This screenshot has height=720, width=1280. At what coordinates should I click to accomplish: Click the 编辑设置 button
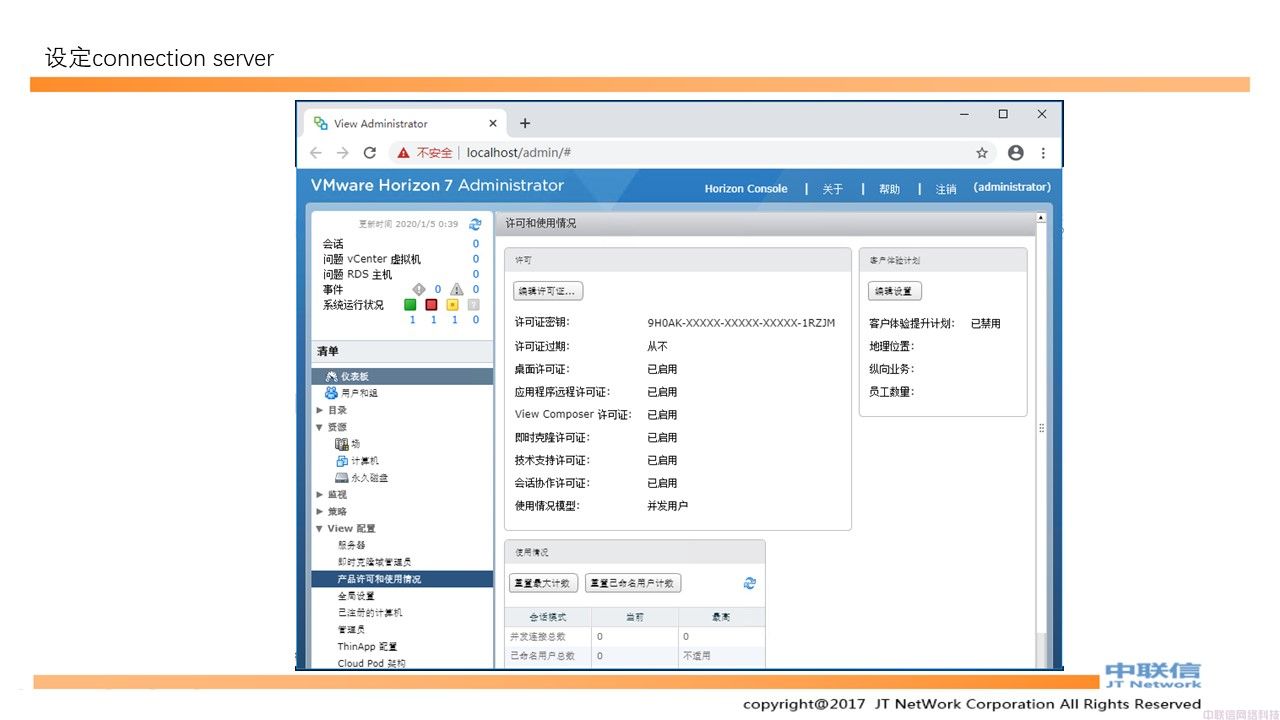[895, 291]
